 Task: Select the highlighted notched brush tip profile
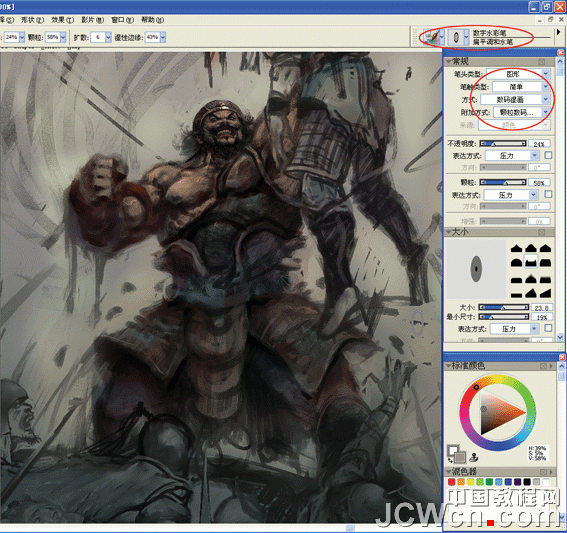pyautogui.click(x=530, y=261)
